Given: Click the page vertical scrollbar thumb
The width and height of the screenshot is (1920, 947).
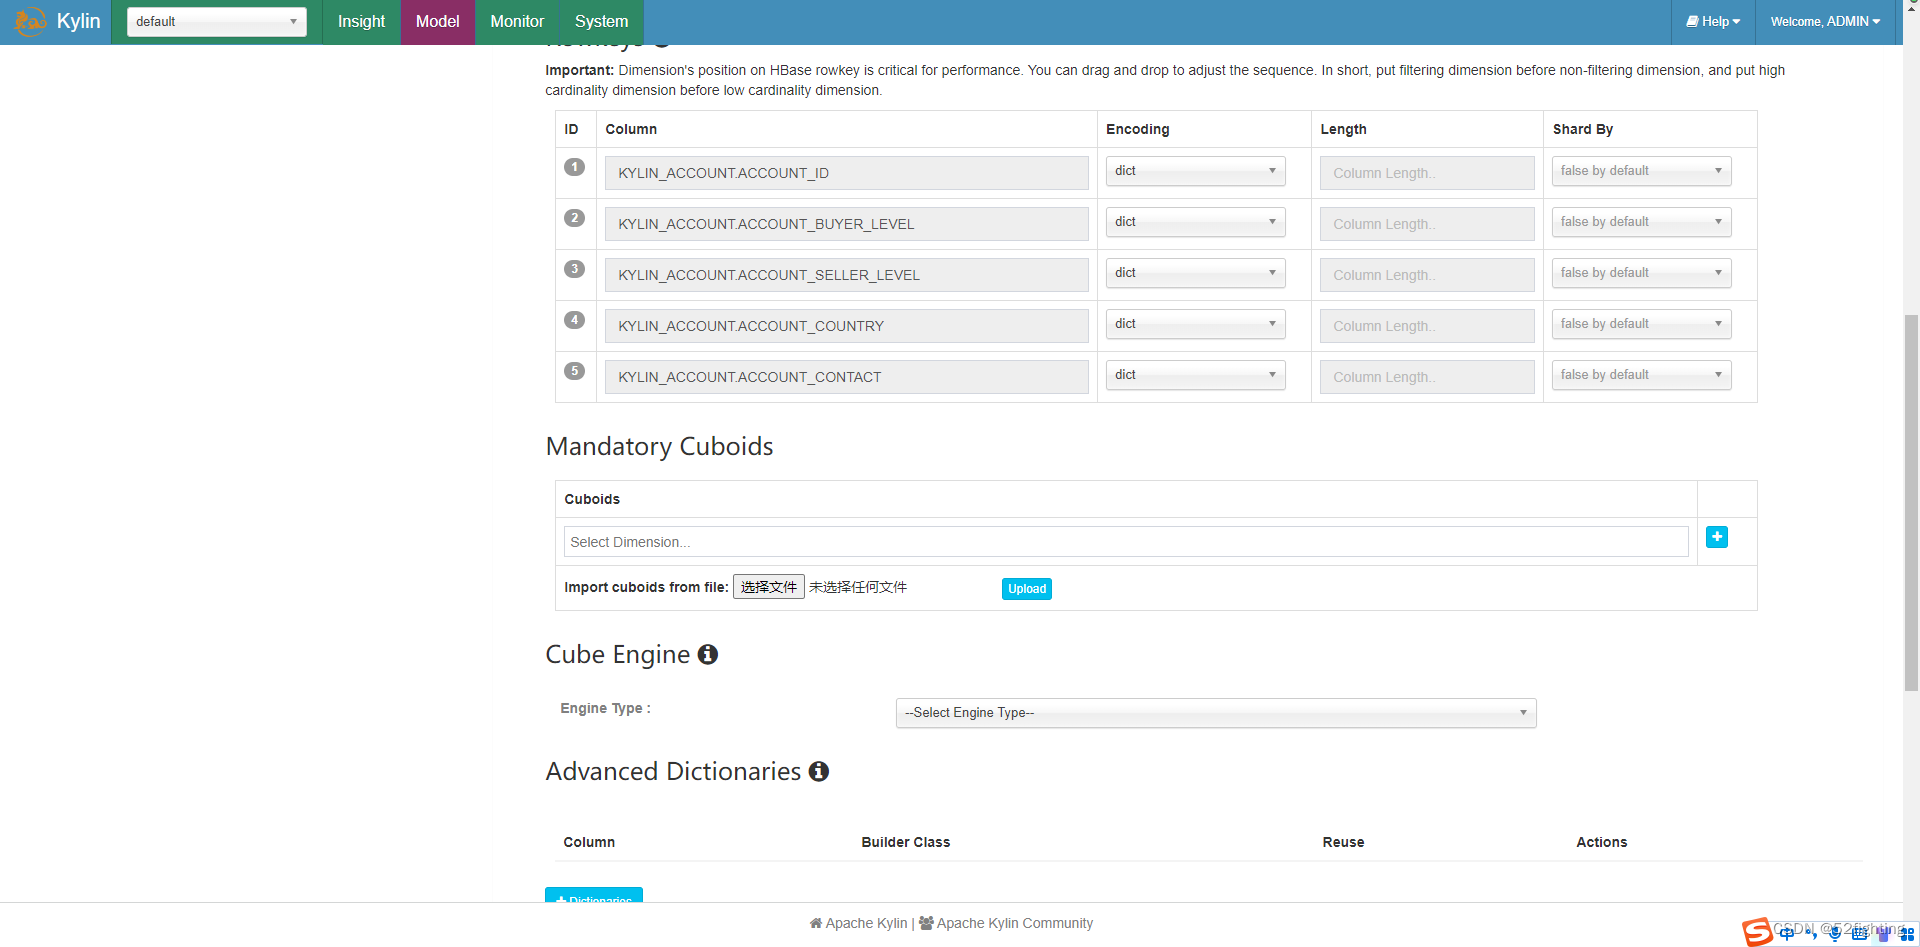Looking at the screenshot, I should pyautogui.click(x=1911, y=502).
